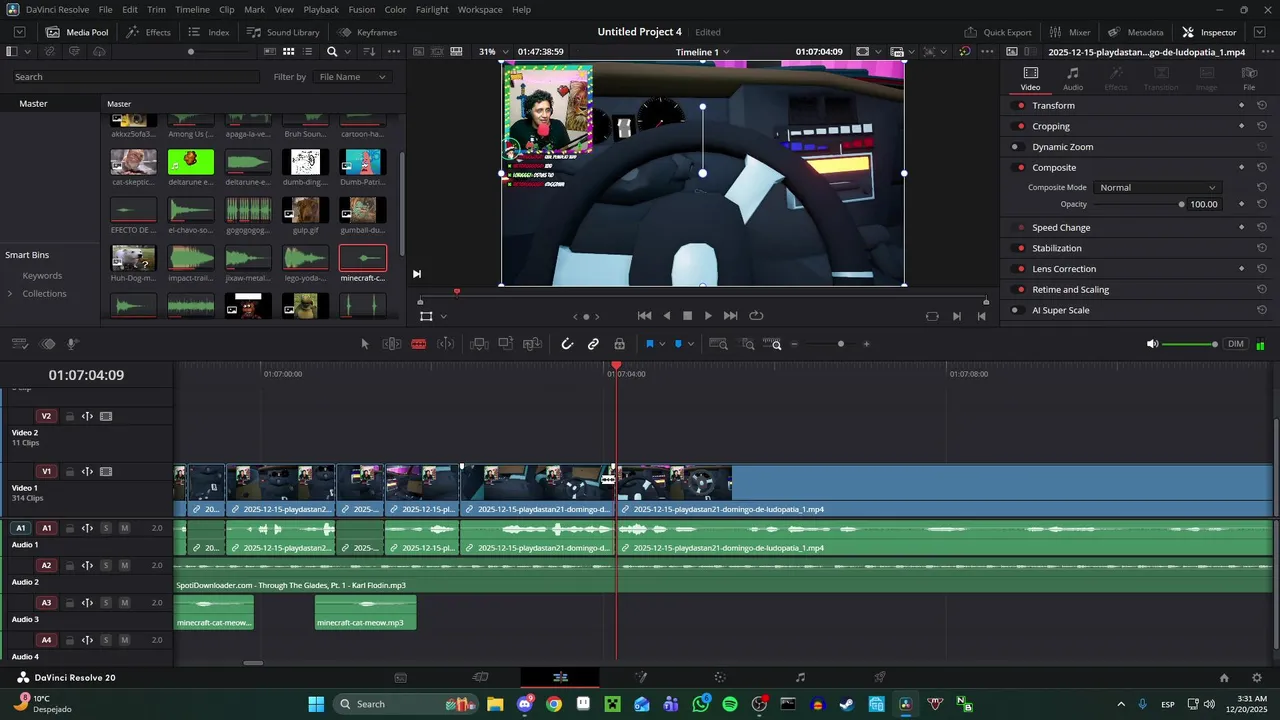Add a blue flag to clip
Image resolution: width=1280 pixels, height=720 pixels.
tap(649, 344)
